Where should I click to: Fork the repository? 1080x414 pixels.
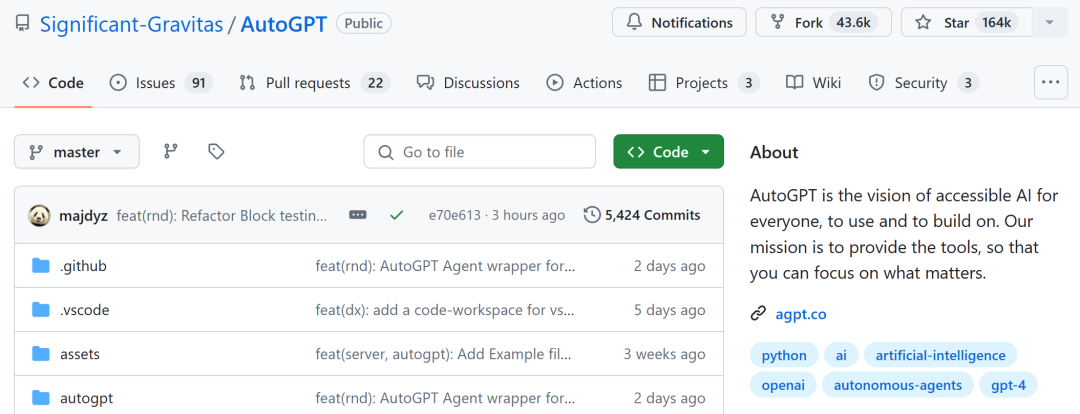pyautogui.click(x=823, y=23)
